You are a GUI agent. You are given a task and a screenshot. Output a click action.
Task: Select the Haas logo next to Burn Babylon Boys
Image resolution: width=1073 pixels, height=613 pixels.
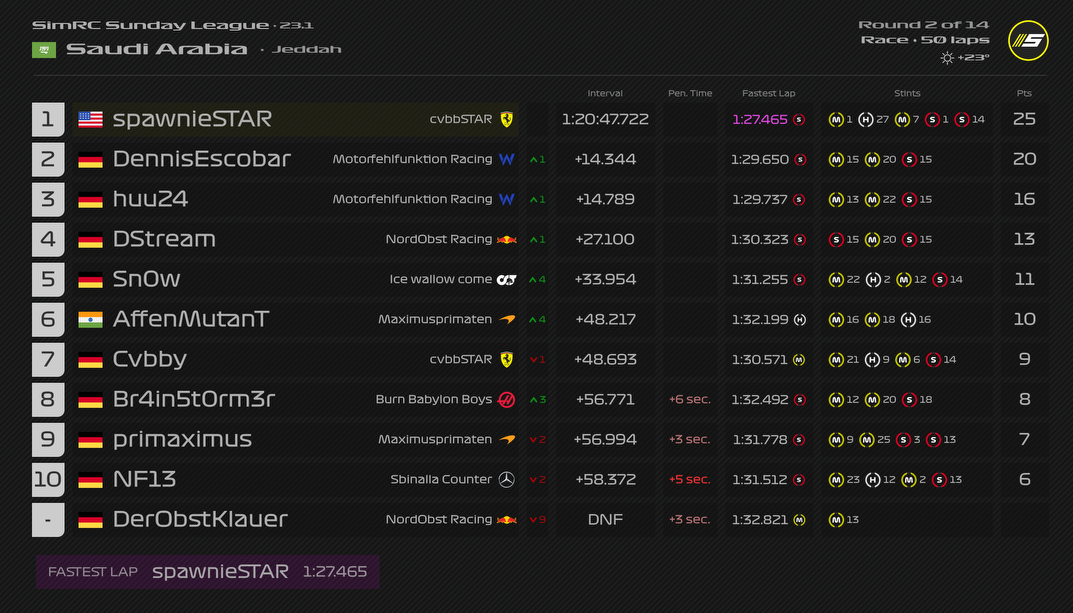[507, 399]
